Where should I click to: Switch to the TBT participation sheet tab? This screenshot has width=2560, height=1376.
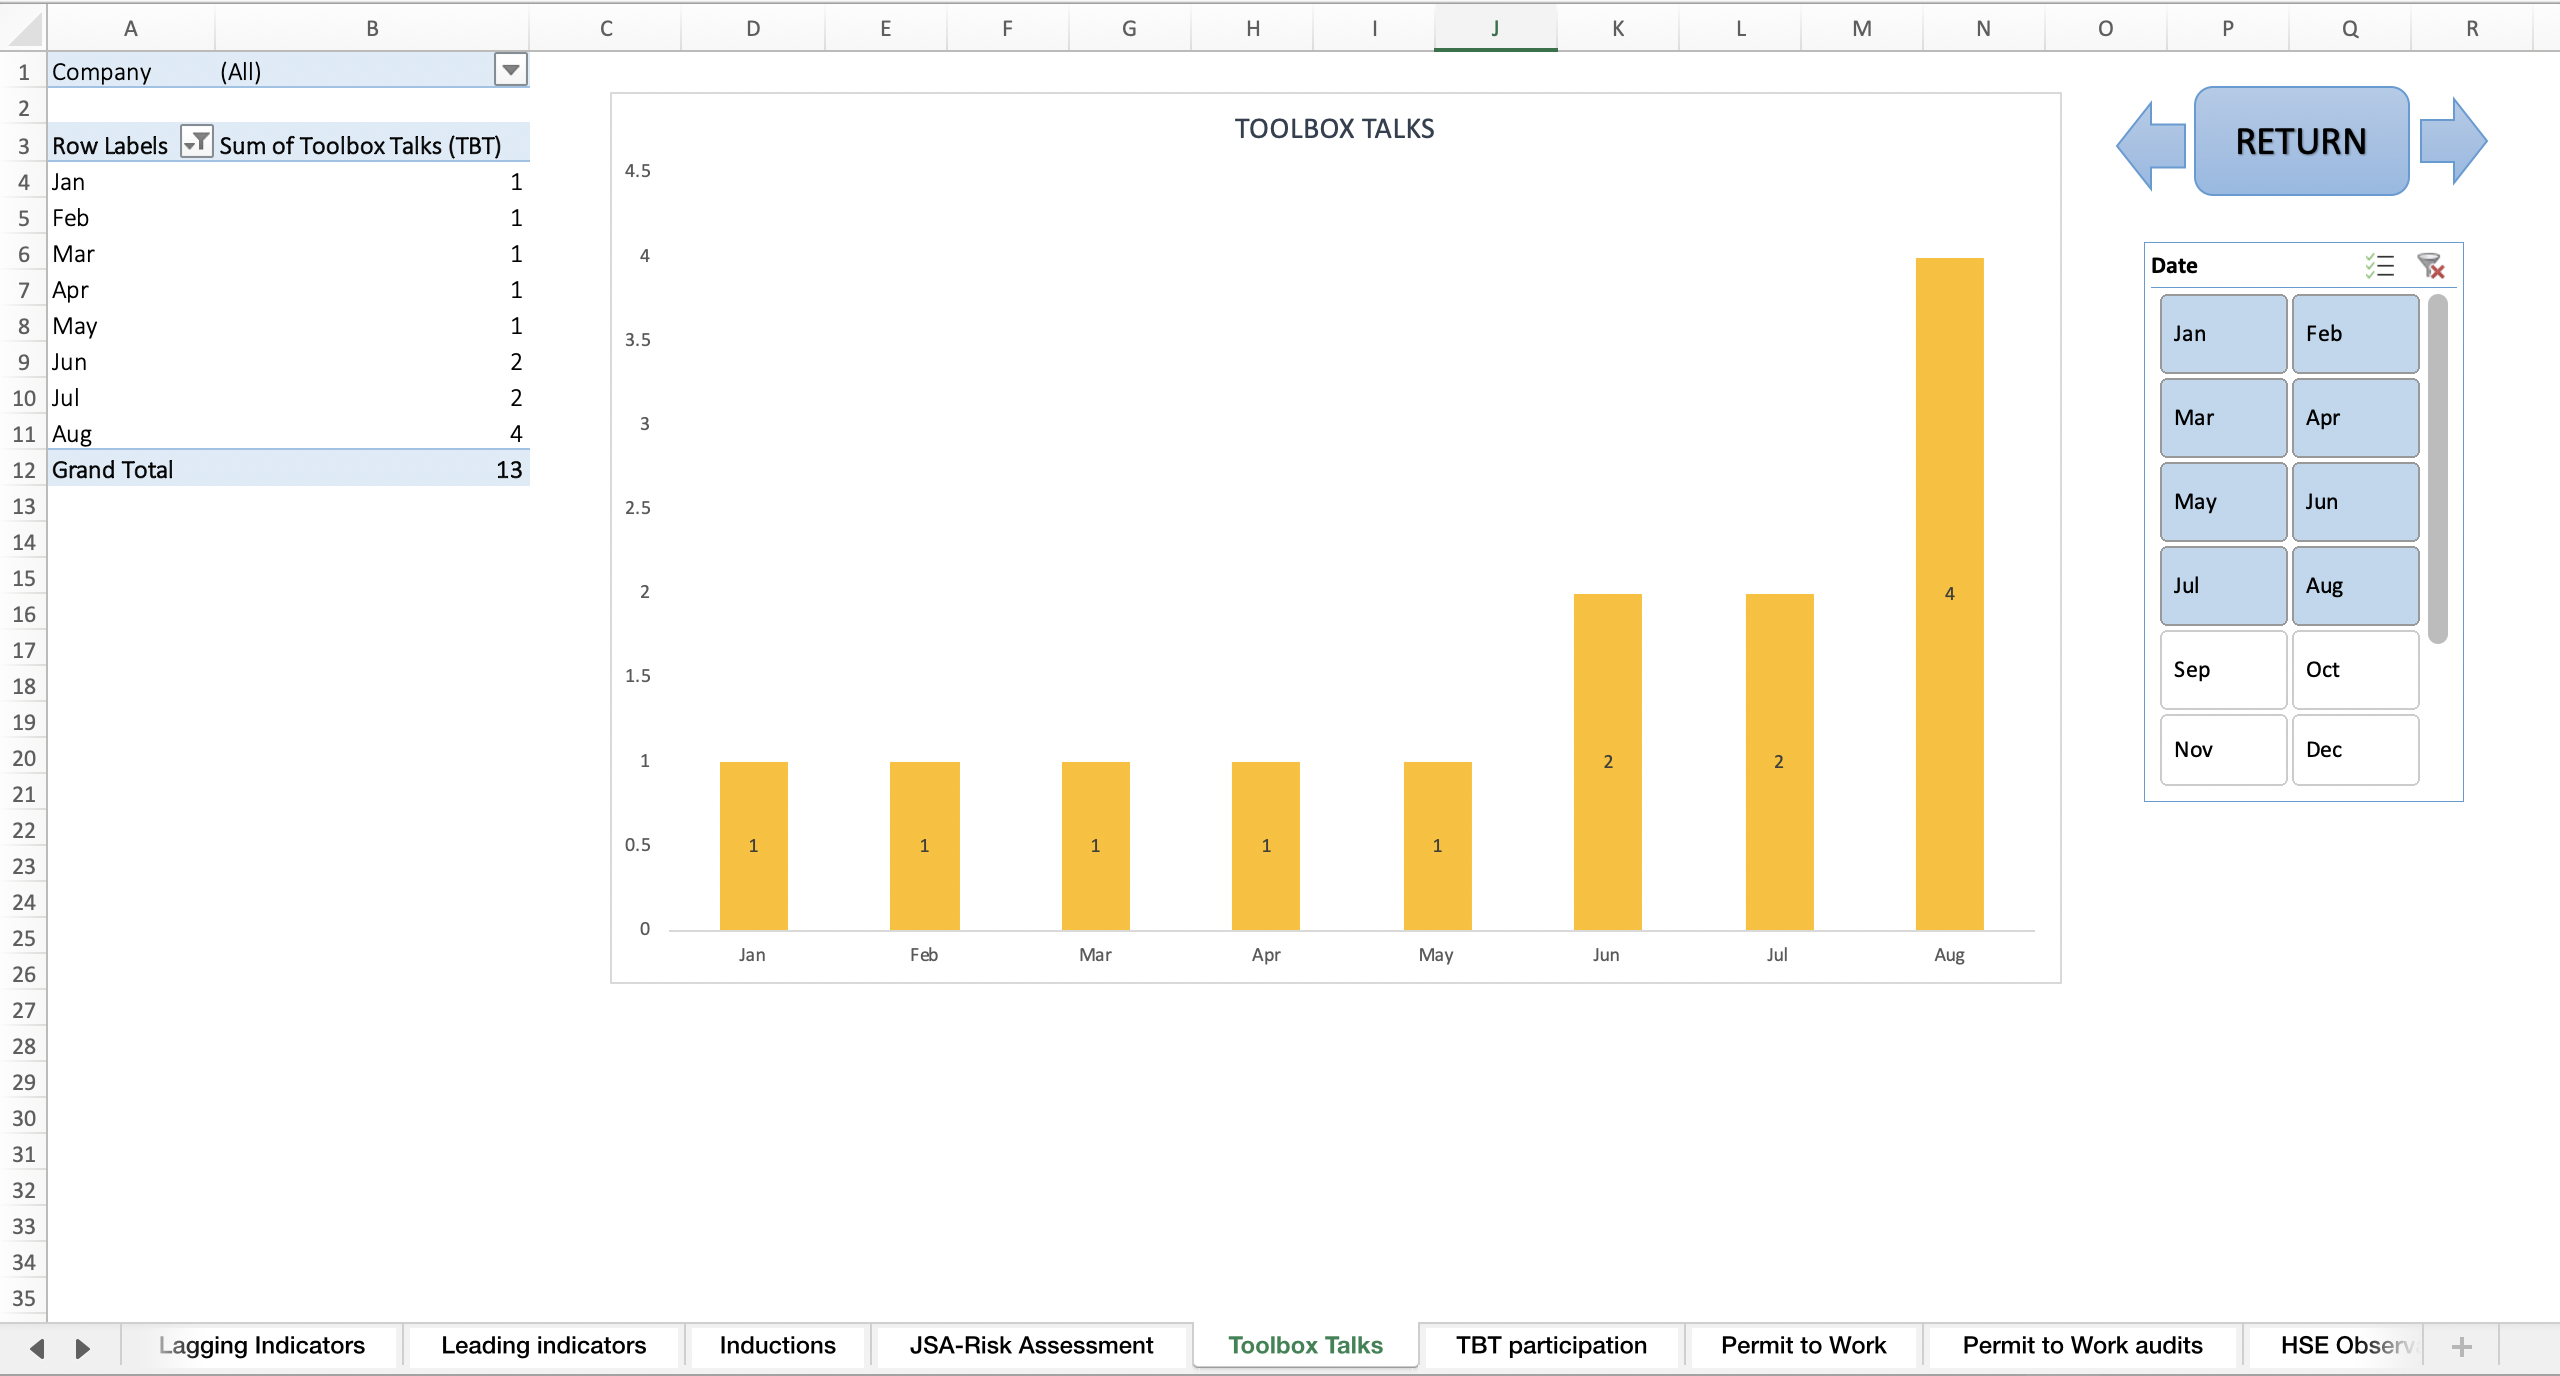tap(1551, 1345)
